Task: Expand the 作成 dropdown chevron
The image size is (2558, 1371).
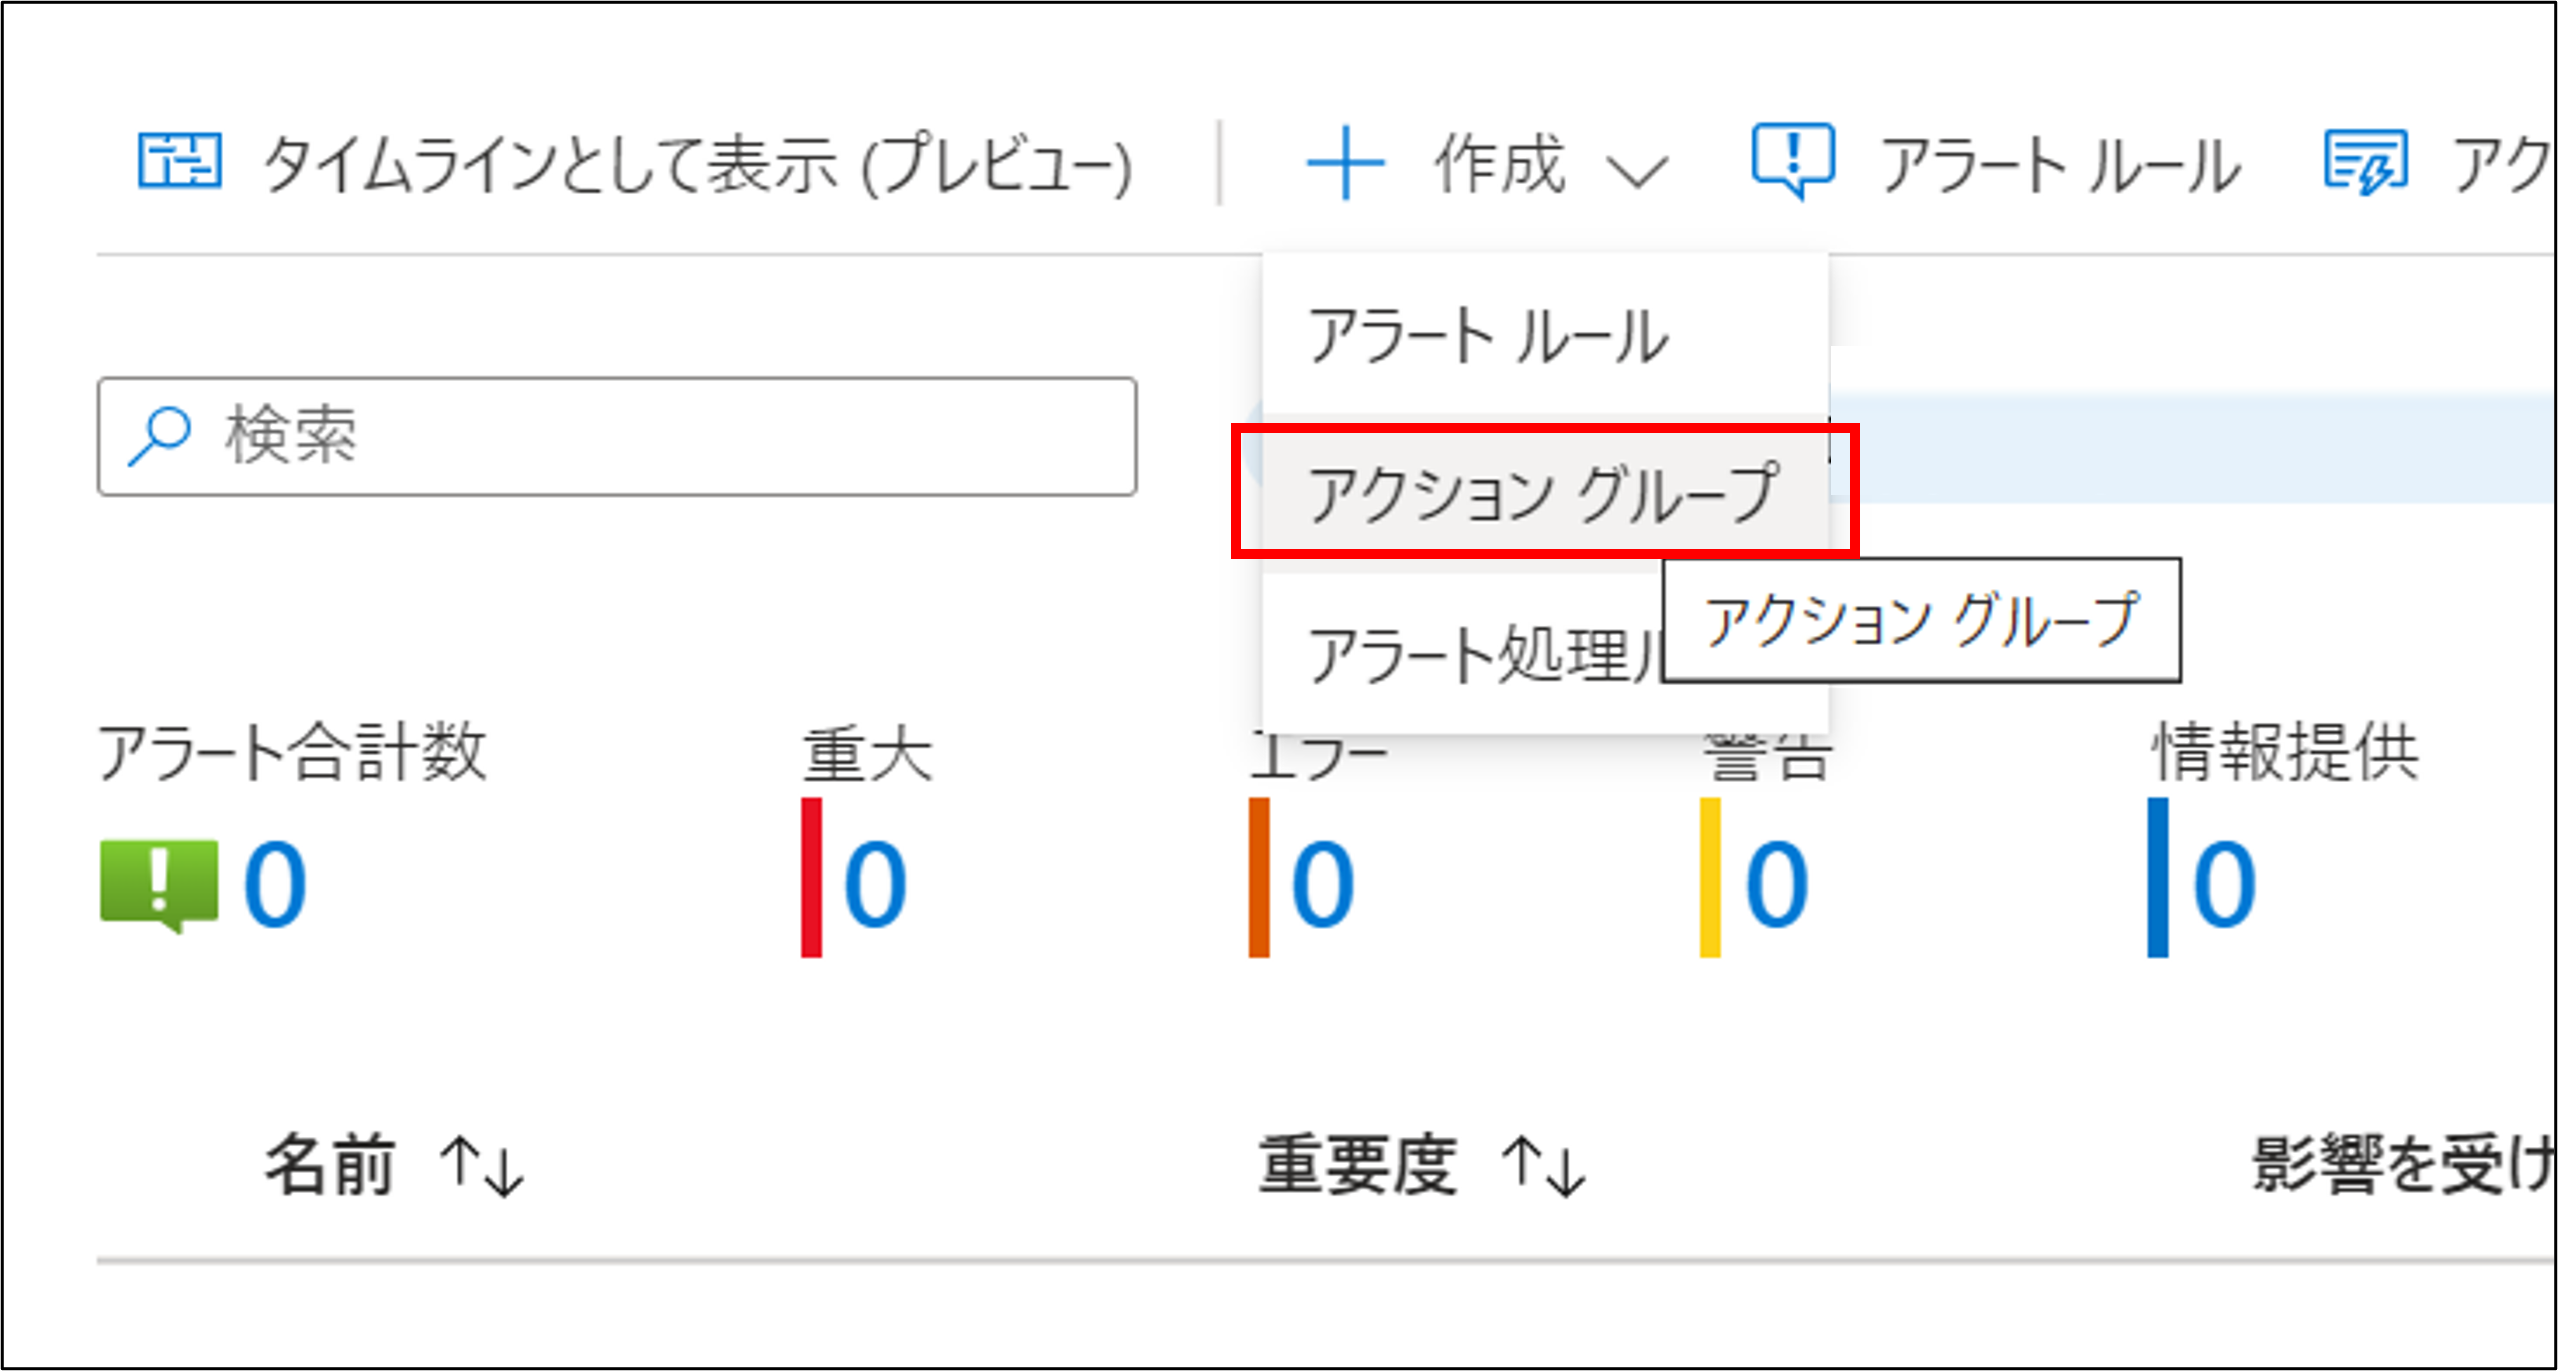Action: click(1637, 170)
